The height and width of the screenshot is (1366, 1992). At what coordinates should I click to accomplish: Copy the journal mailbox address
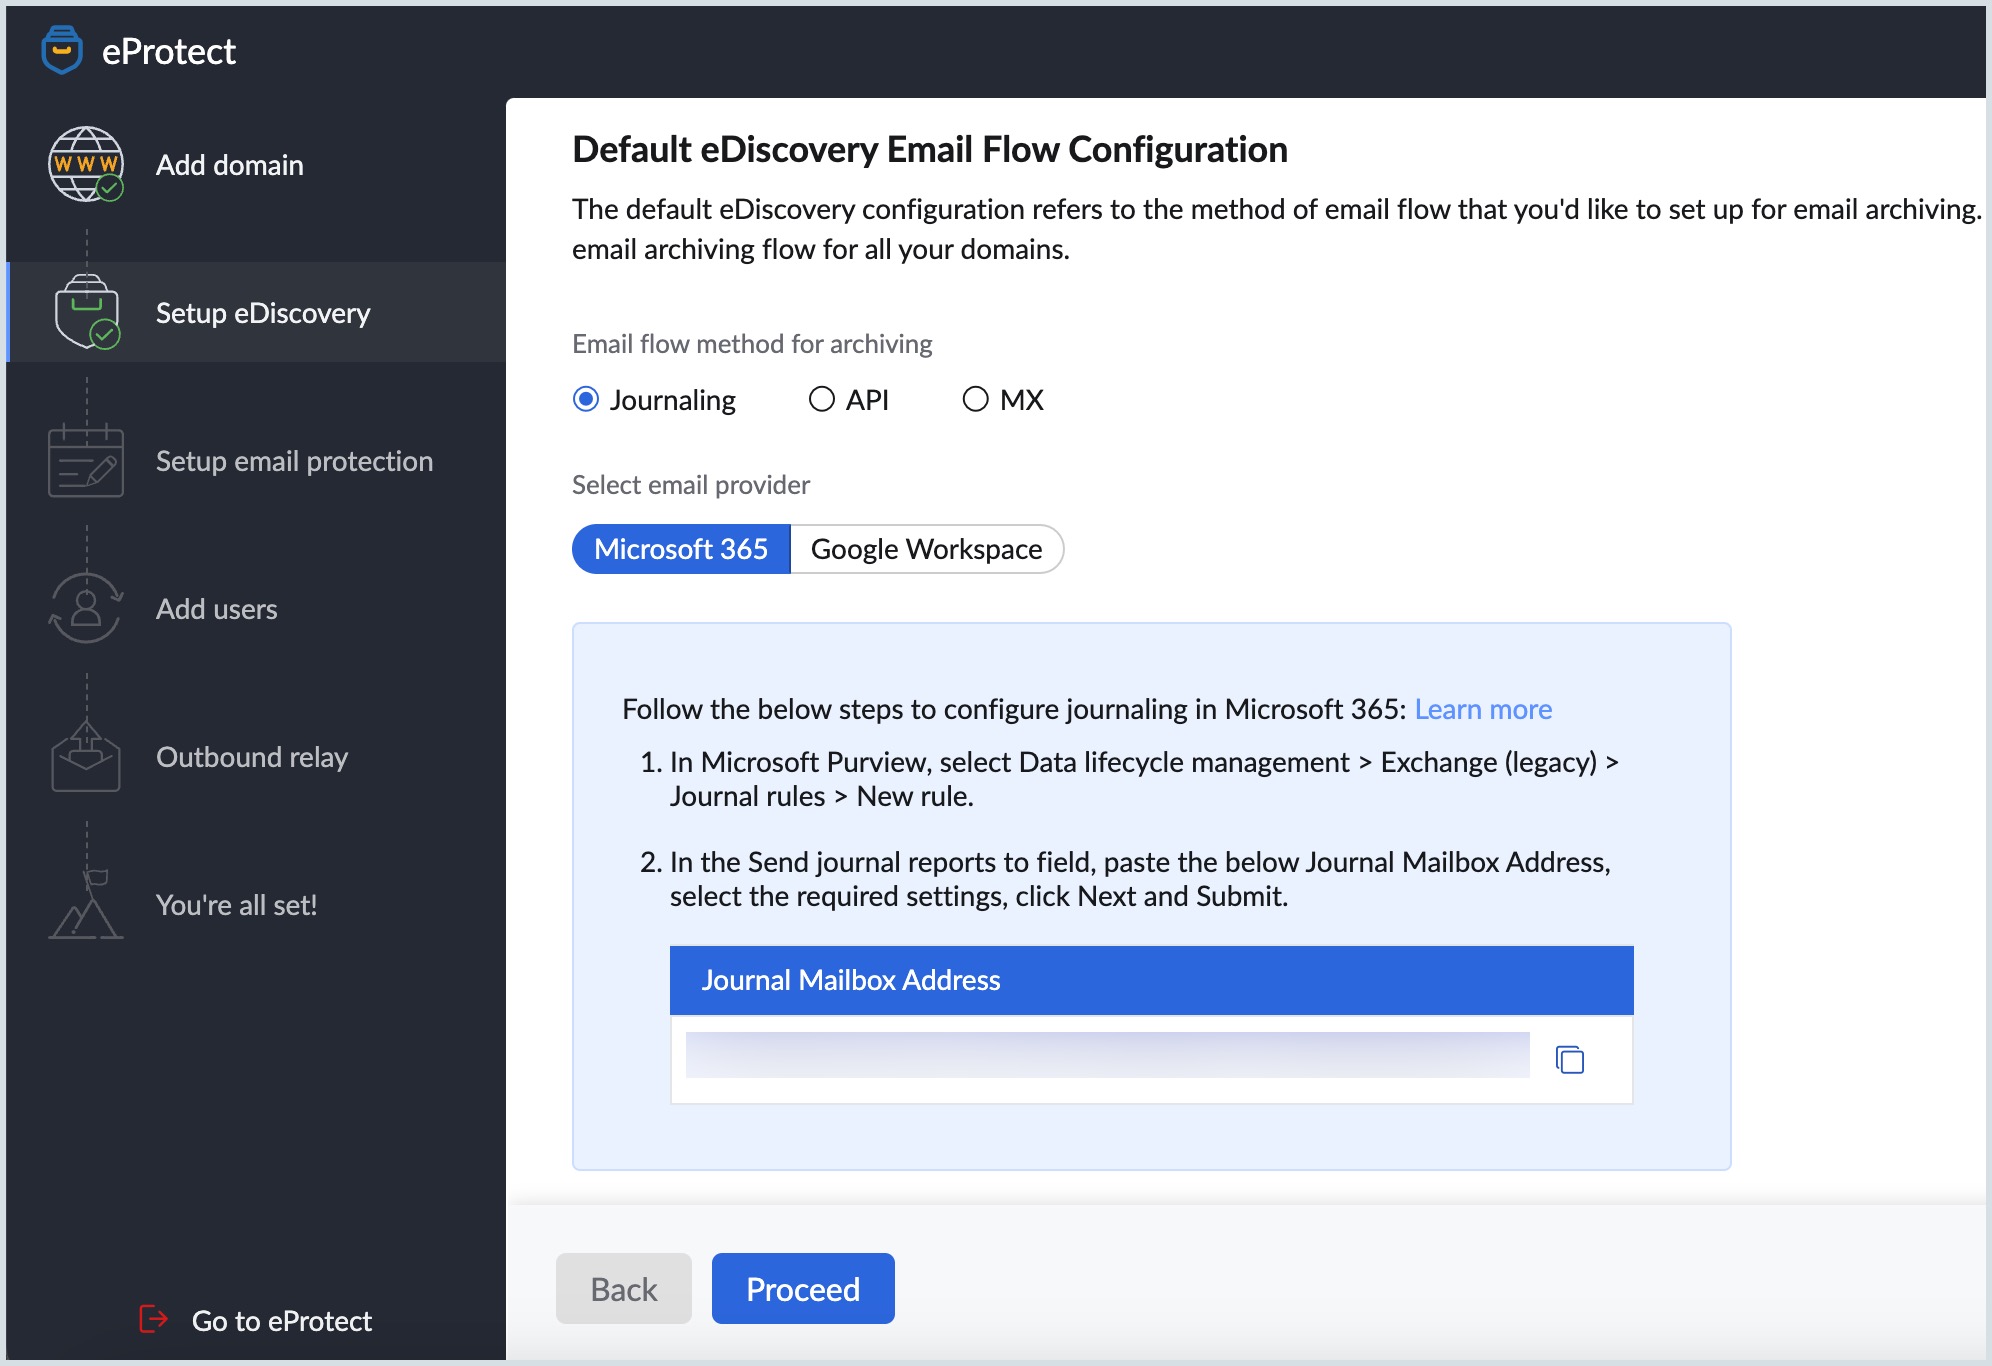click(x=1570, y=1059)
